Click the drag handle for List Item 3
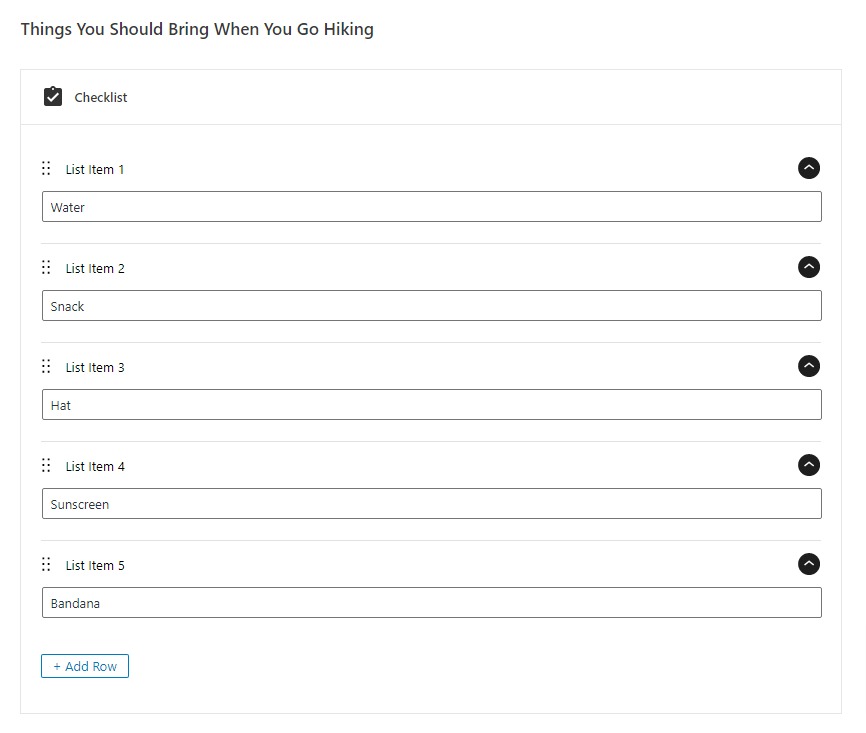Screen dimensions: 866x733 (45, 366)
